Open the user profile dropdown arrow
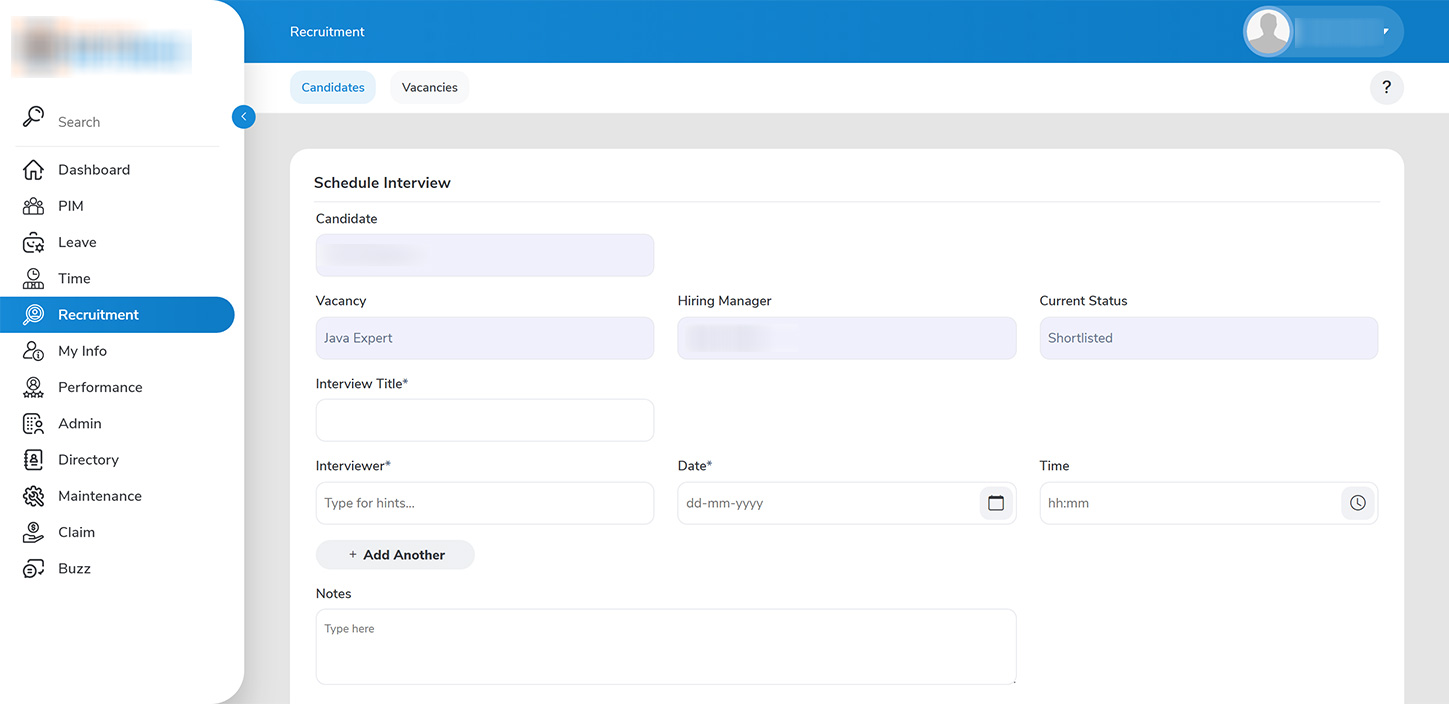Screen dimensions: 1449x704 tap(1385, 32)
